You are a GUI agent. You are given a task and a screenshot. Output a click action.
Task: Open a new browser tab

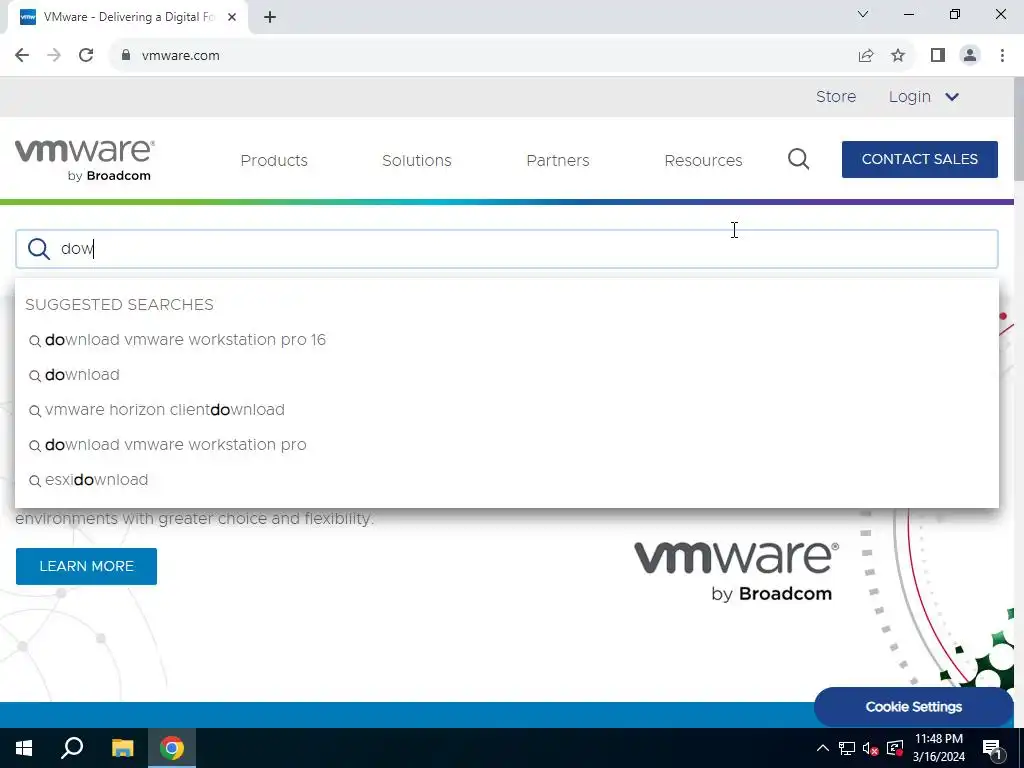(x=270, y=18)
